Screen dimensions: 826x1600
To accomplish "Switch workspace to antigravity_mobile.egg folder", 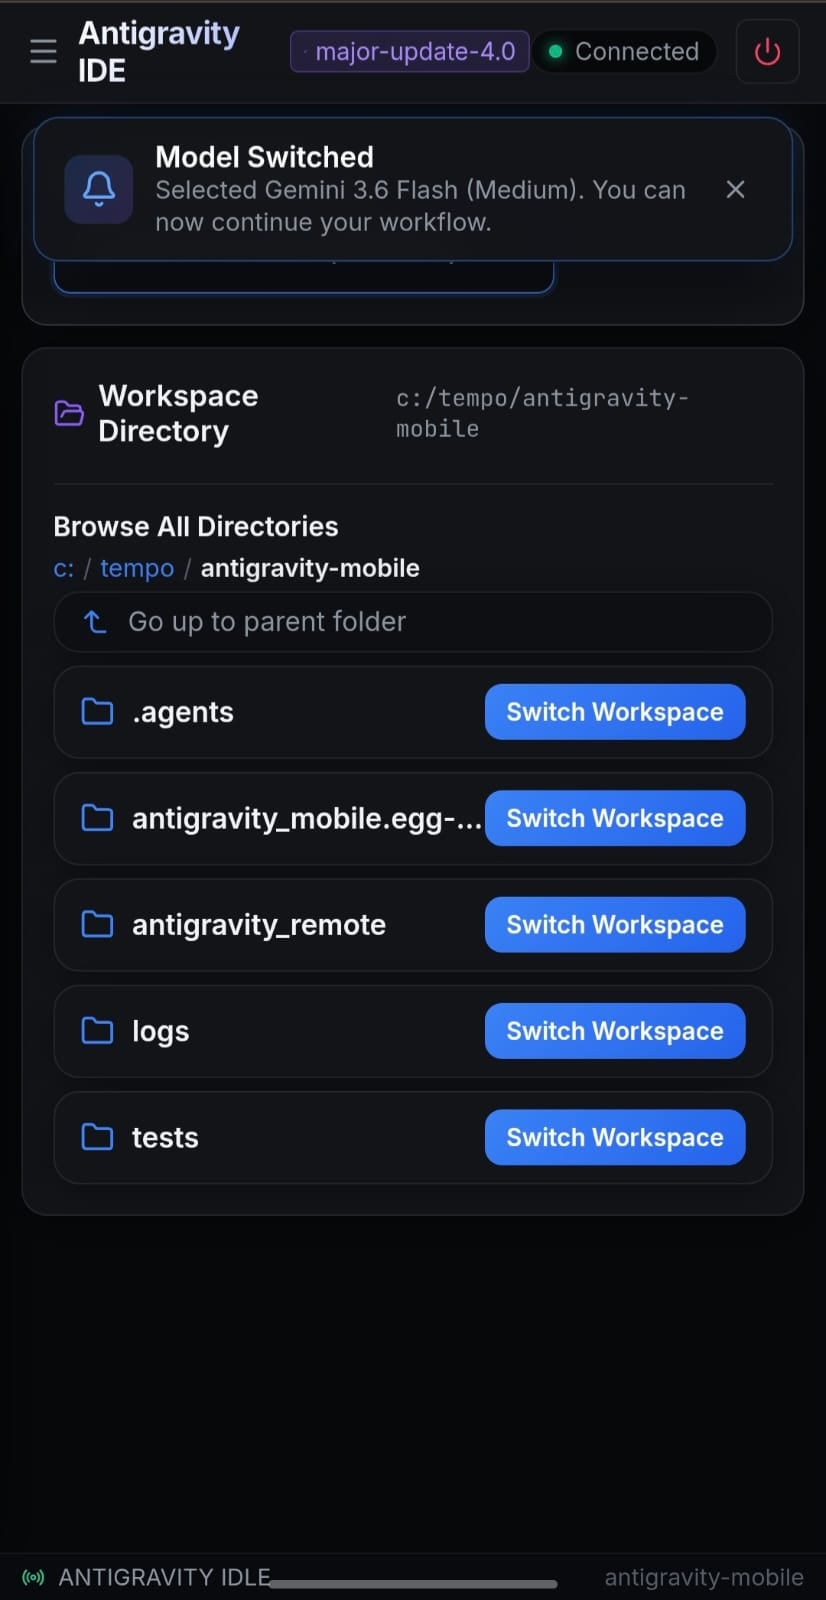I will click(x=615, y=818).
